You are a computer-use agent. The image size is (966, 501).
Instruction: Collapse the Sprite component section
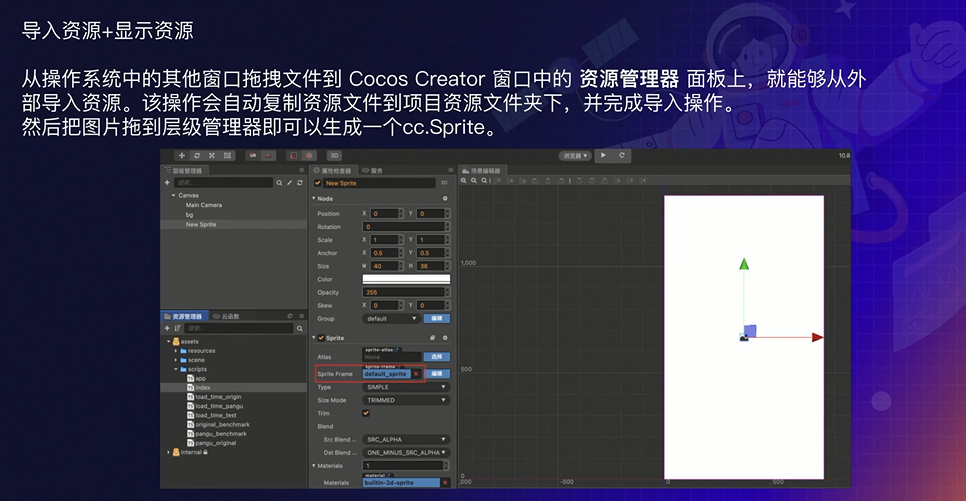pos(314,338)
